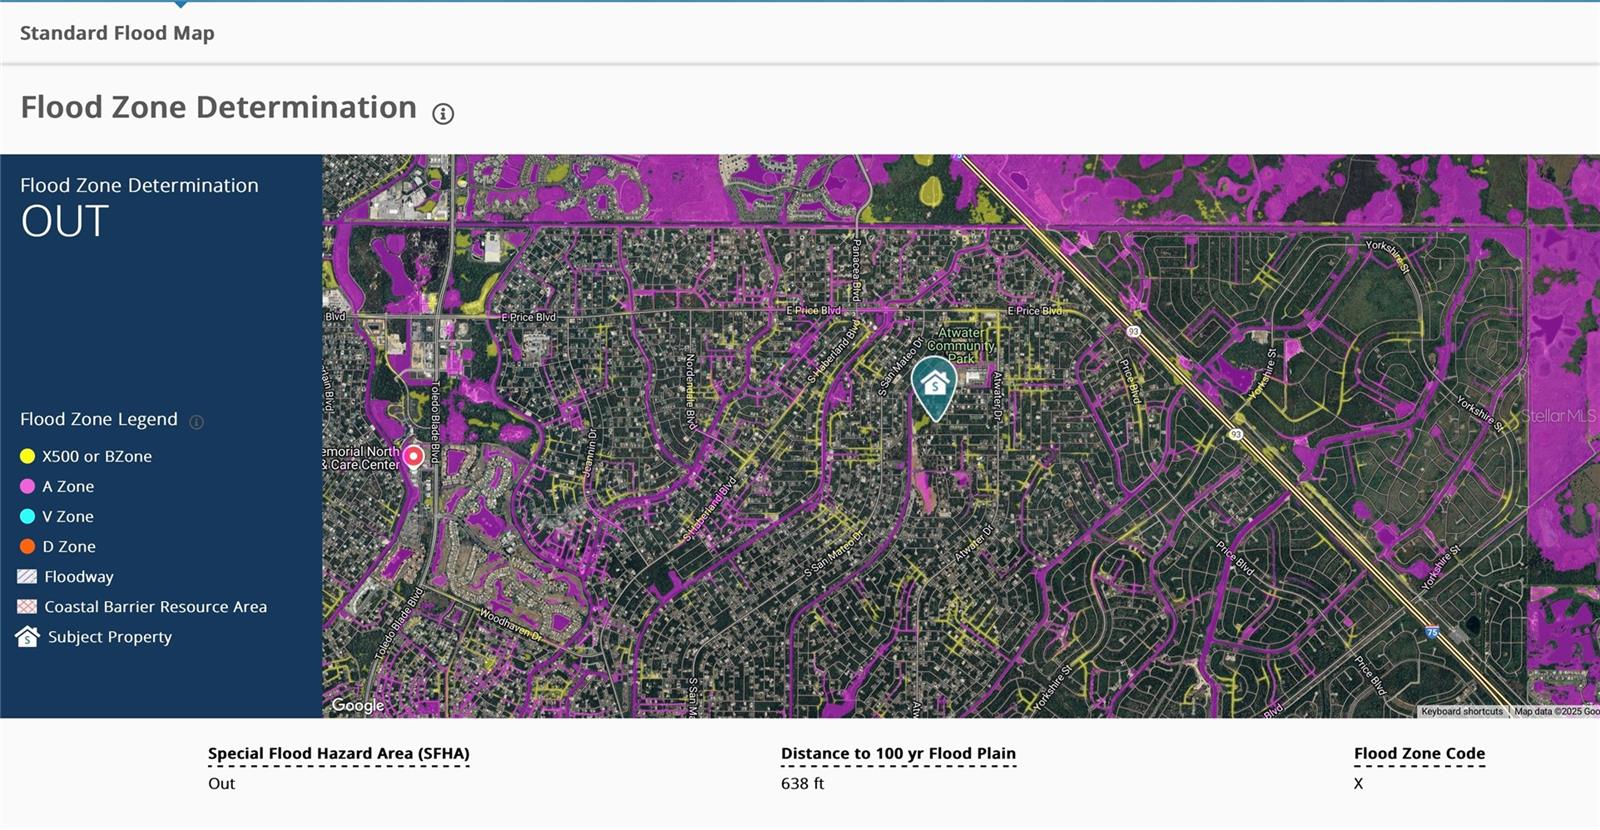Click the subject property house marker on map
1600x830 pixels.
click(x=934, y=388)
